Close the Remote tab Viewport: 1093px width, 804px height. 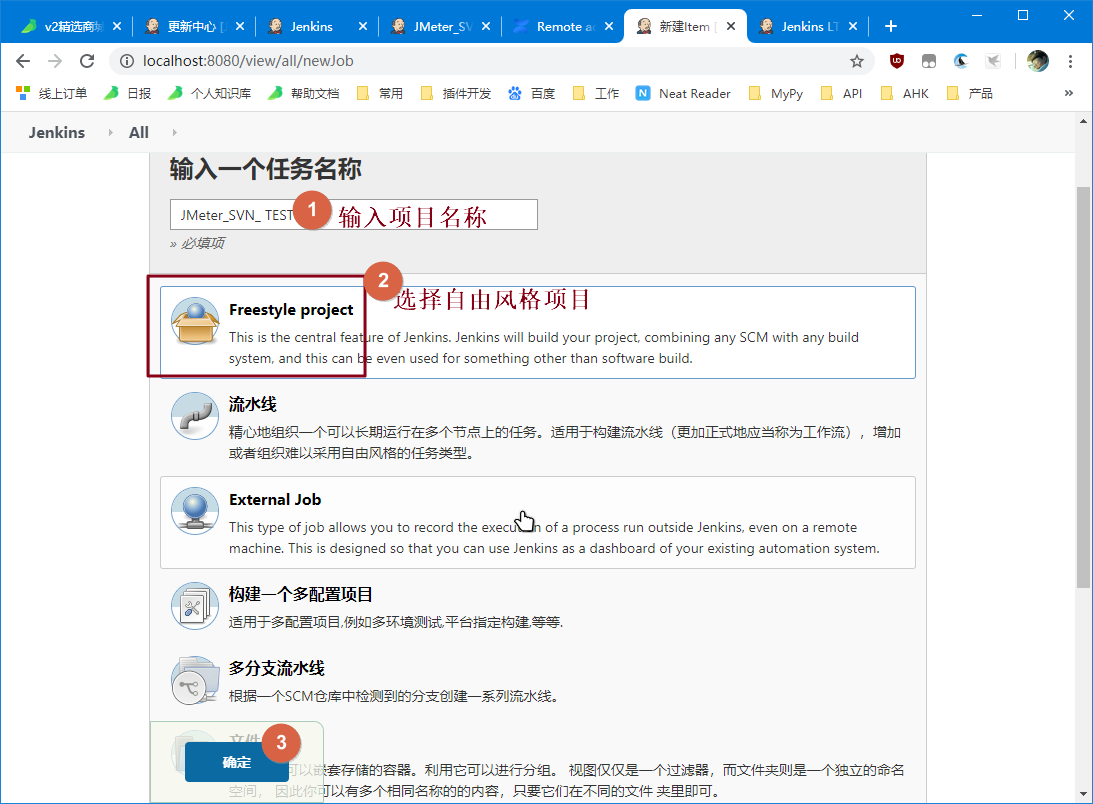pos(609,26)
